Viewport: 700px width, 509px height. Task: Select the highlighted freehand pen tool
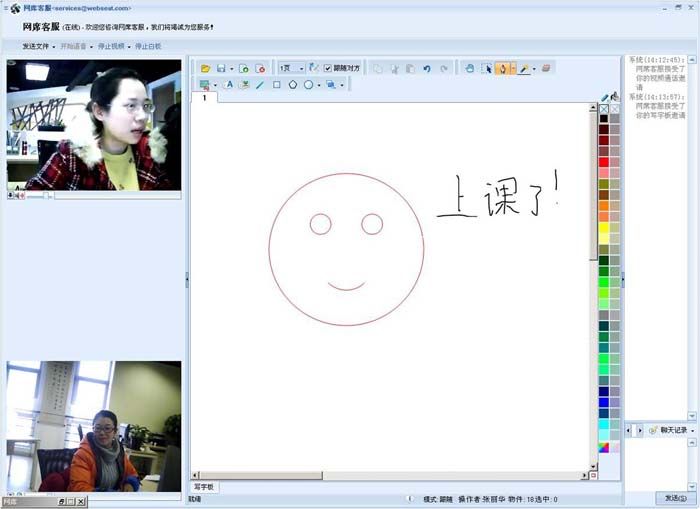tap(503, 68)
